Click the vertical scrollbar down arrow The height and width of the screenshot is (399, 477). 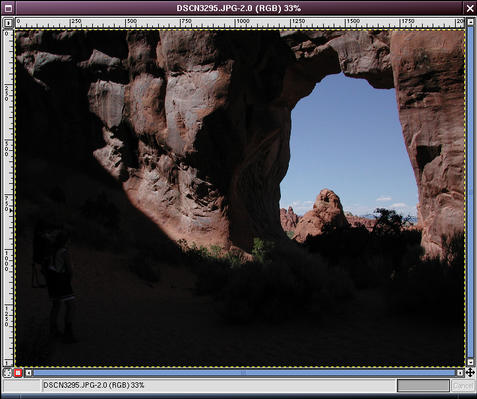coord(470,362)
